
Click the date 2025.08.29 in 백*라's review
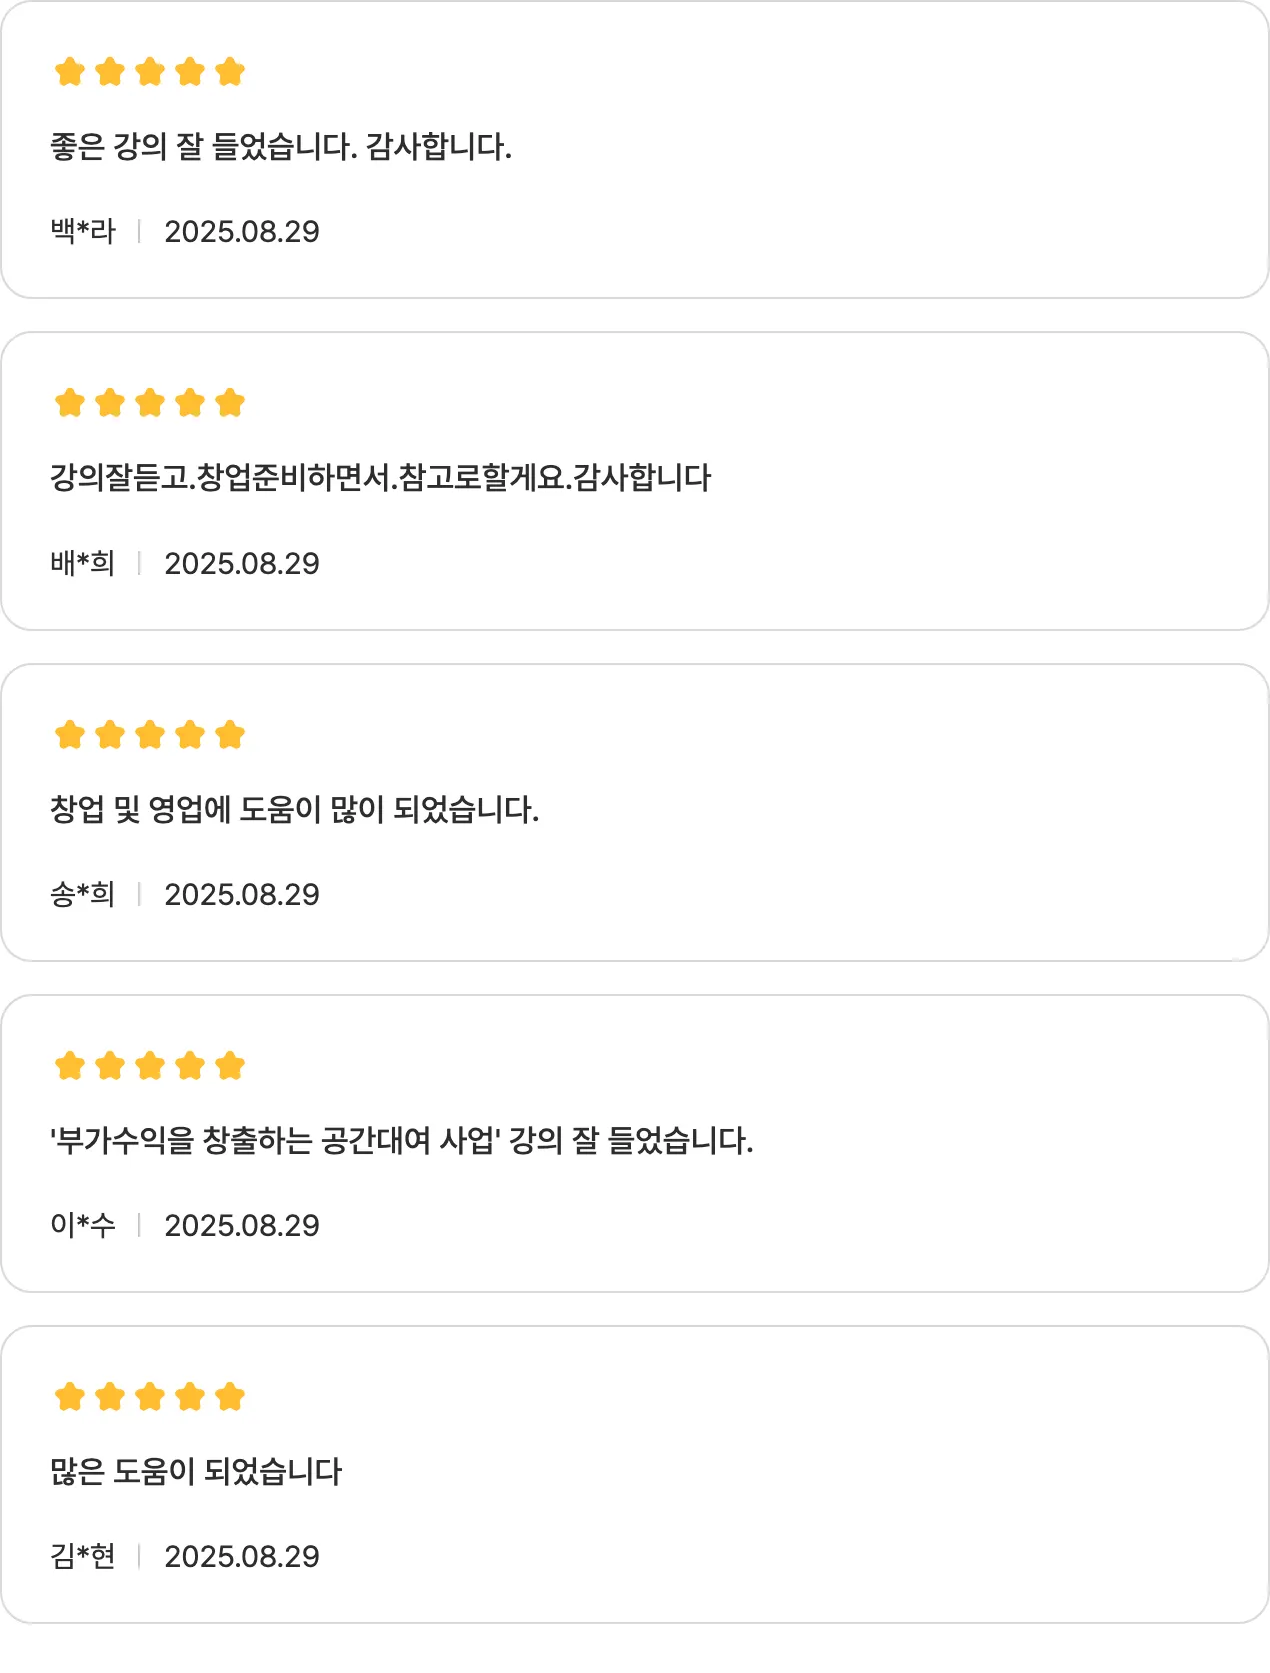pyautogui.click(x=242, y=231)
